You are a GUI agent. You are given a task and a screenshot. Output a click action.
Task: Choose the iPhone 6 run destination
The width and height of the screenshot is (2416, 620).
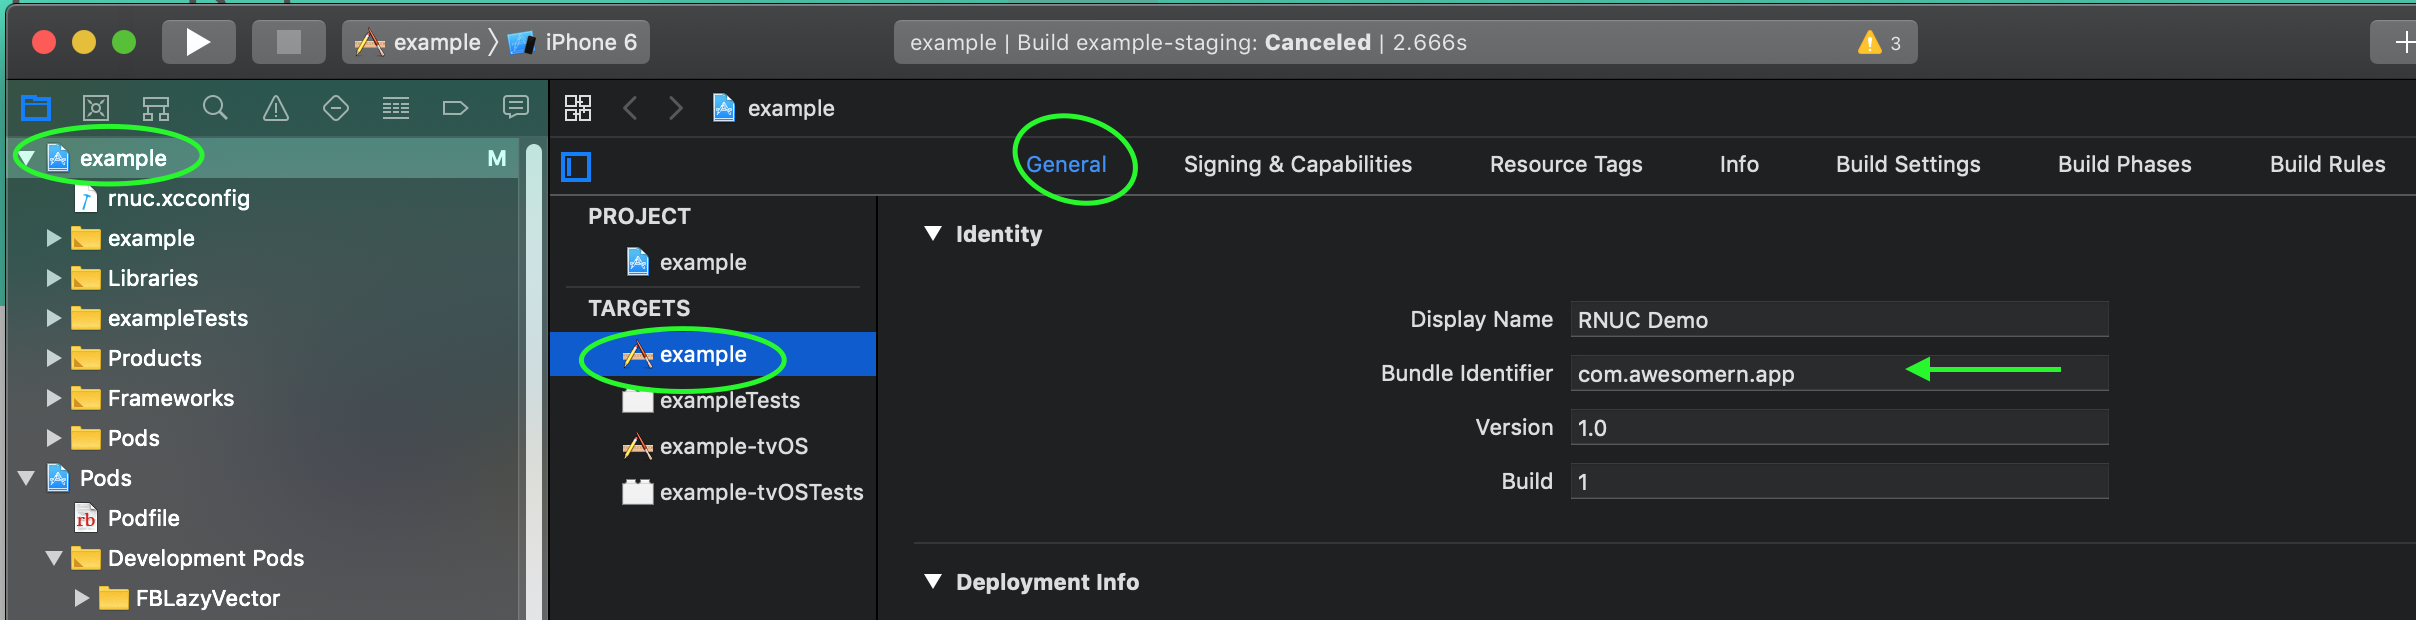[573, 42]
